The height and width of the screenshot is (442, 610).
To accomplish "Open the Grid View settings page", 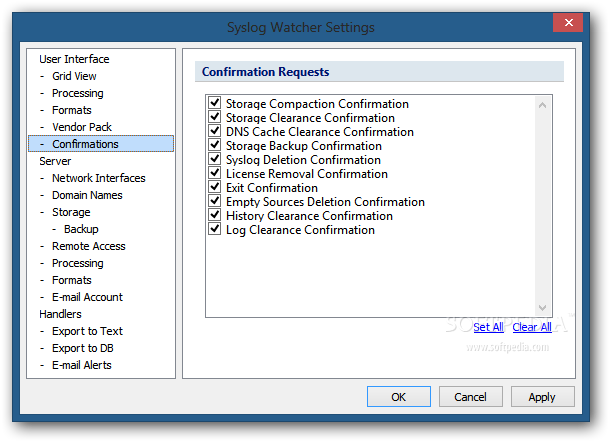I will pyautogui.click(x=74, y=76).
